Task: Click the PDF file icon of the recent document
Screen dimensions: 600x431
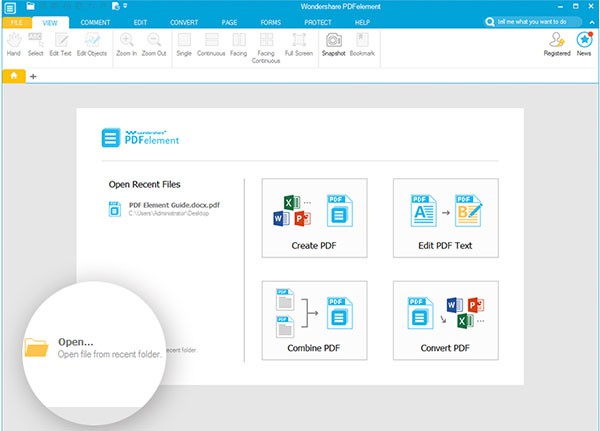Action: click(x=115, y=209)
